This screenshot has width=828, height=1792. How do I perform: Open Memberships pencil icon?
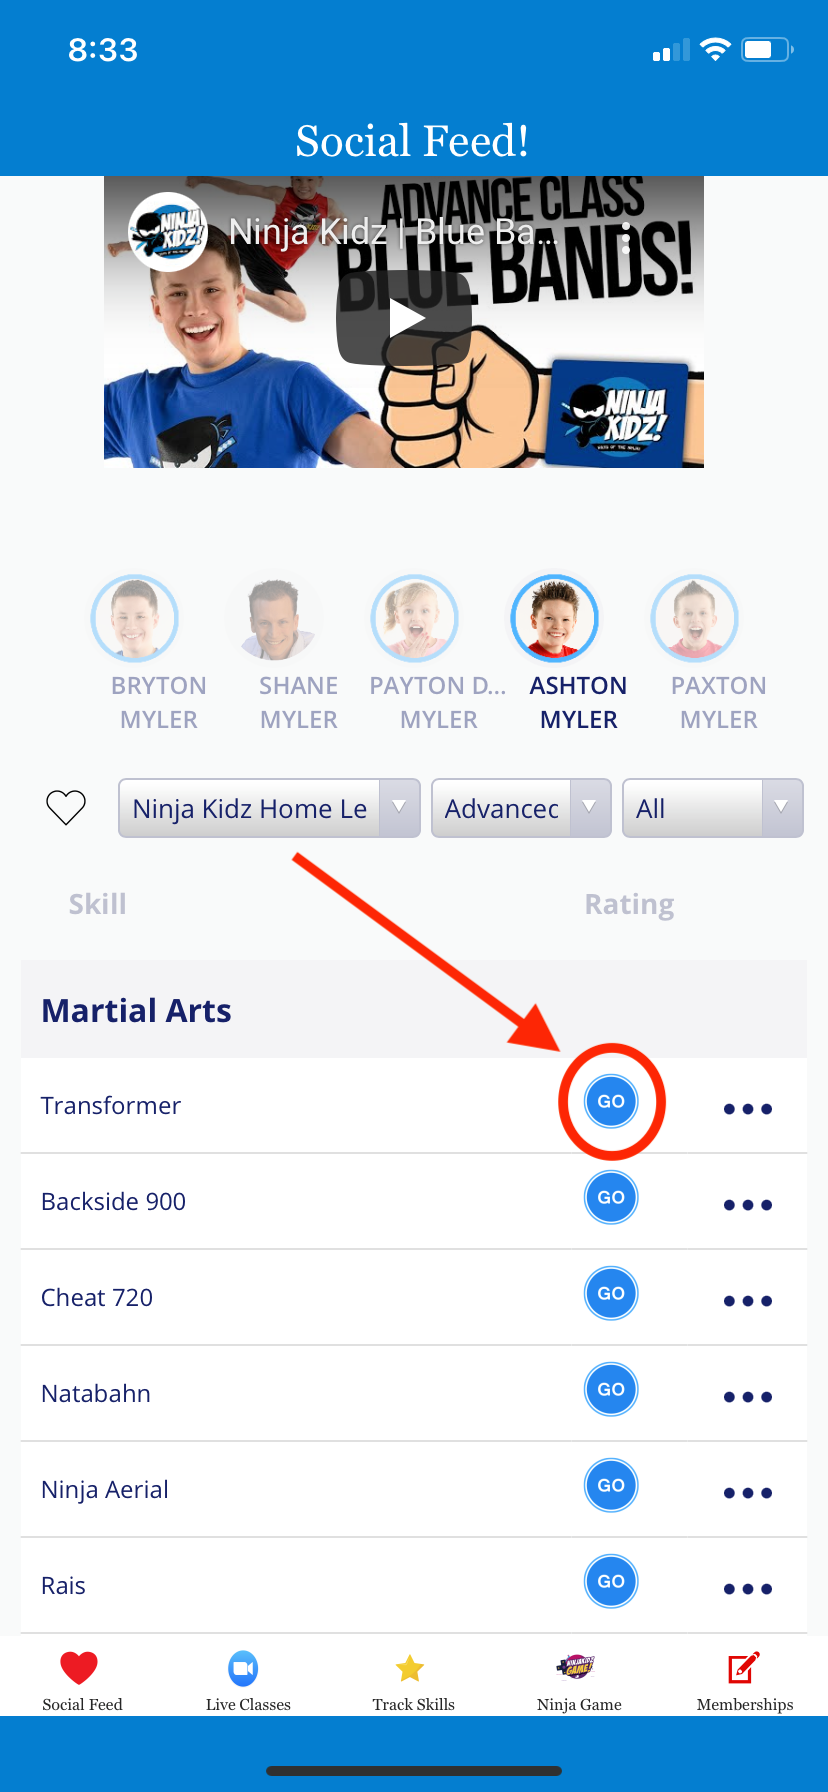744,1668
